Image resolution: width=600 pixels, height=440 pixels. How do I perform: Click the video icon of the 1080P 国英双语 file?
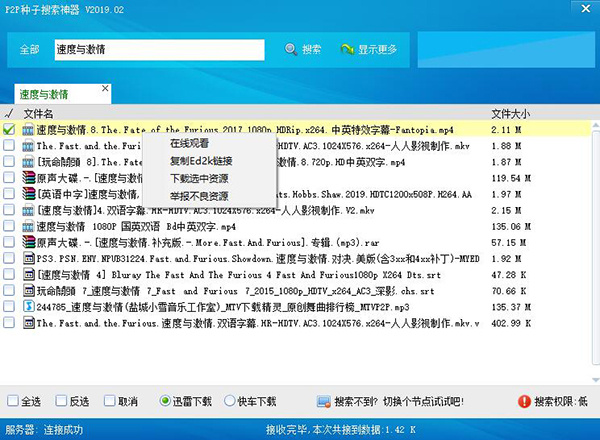coord(28,226)
